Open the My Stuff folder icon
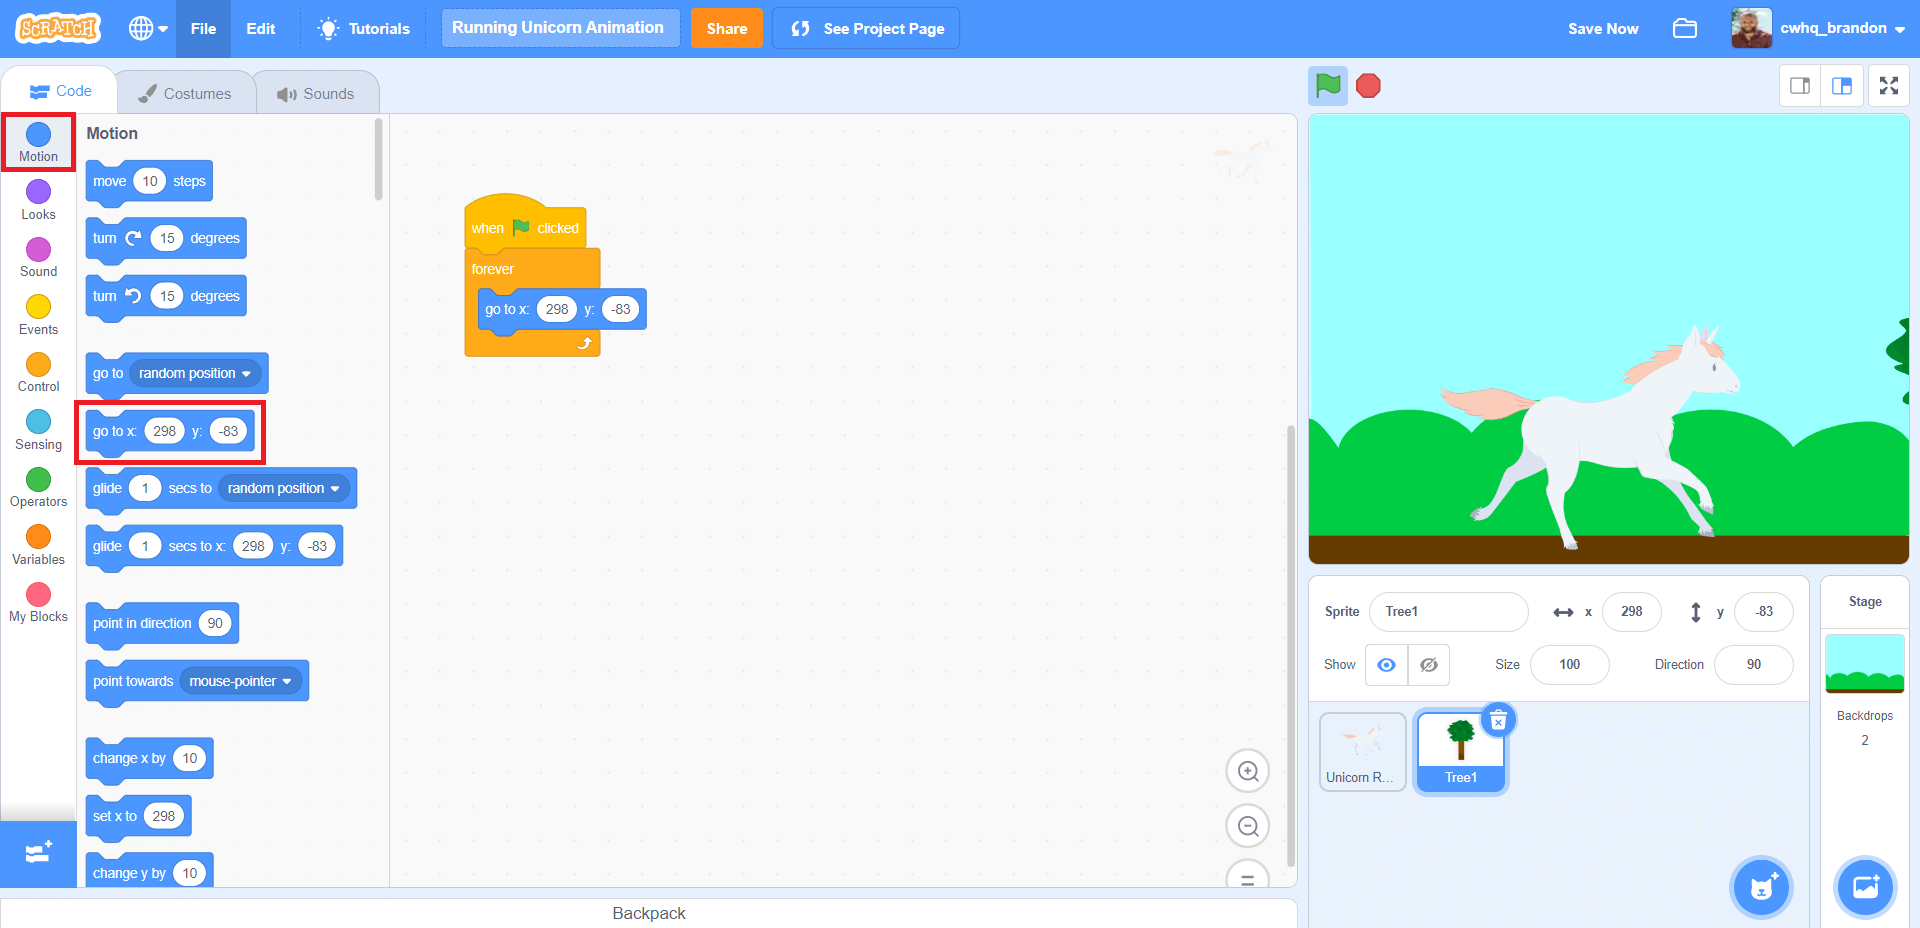This screenshot has width=1920, height=928. (1685, 29)
